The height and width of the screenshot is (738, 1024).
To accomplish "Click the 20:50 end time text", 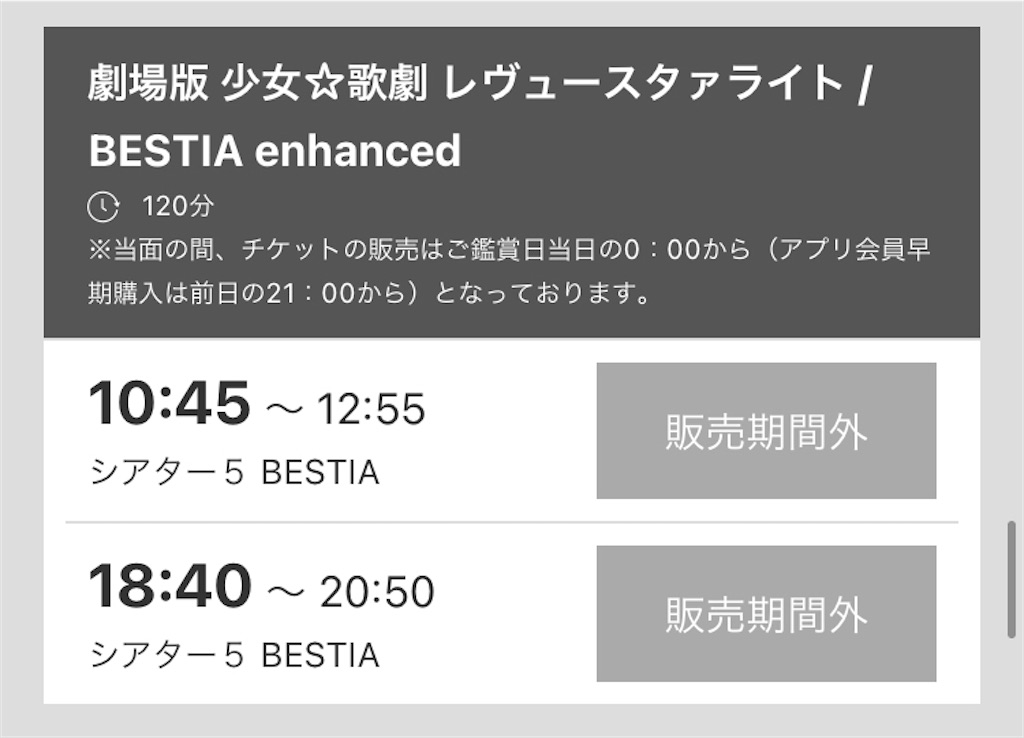I will click(x=377, y=592).
